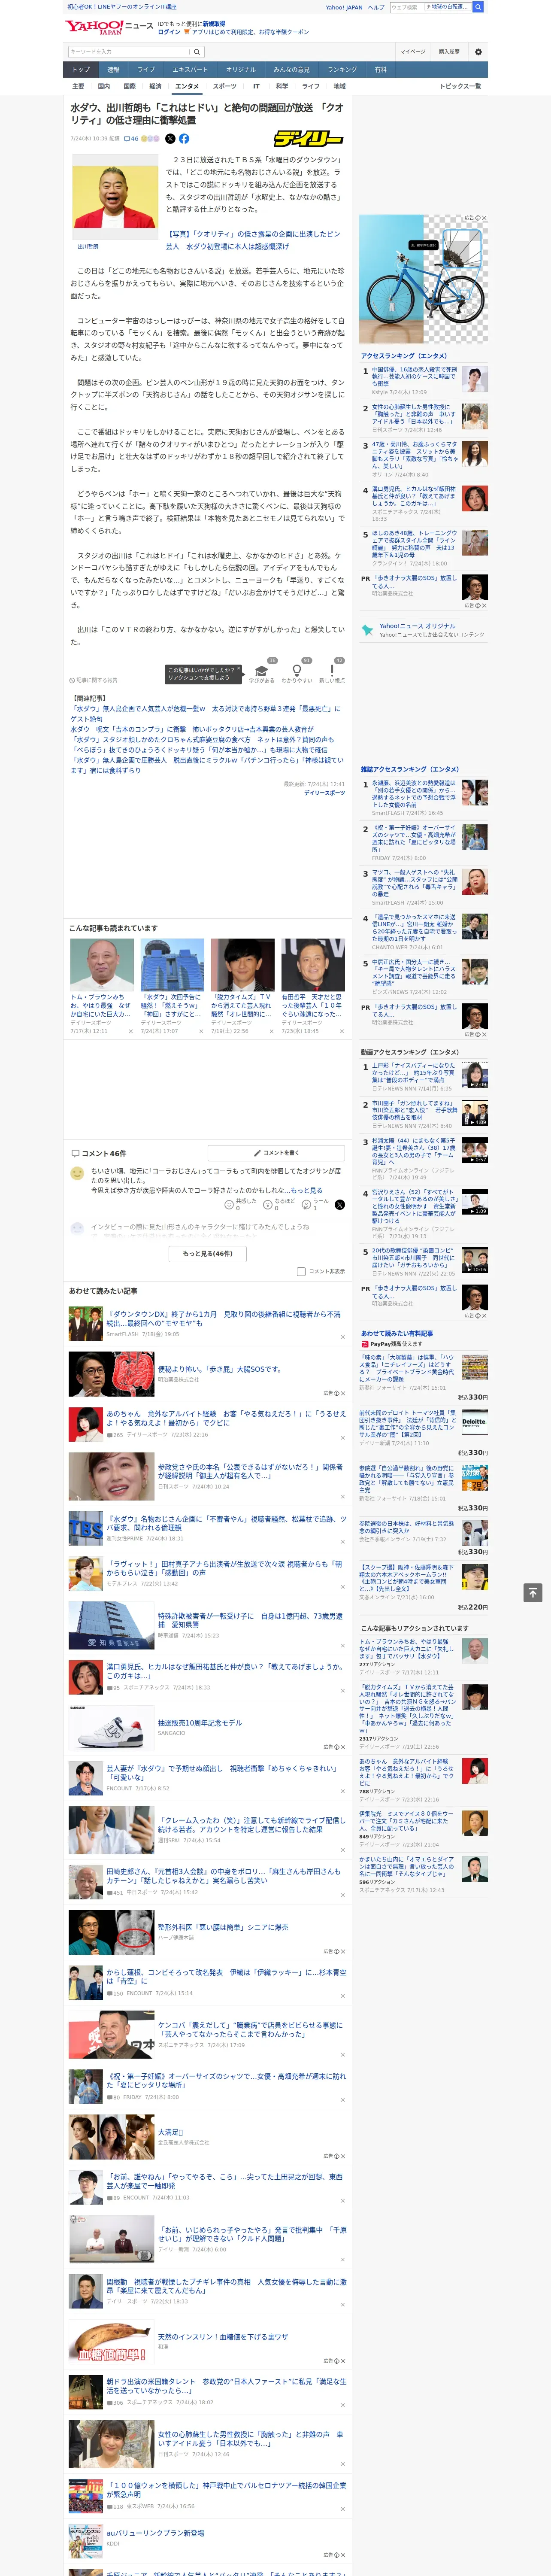Click the Daily Sports (デイリー) logo
551x2576 pixels.
[308, 139]
